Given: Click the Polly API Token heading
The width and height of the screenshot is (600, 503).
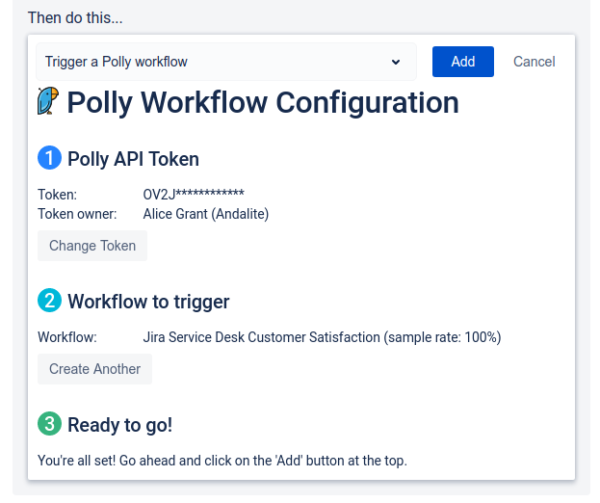Looking at the screenshot, I should pos(133,159).
